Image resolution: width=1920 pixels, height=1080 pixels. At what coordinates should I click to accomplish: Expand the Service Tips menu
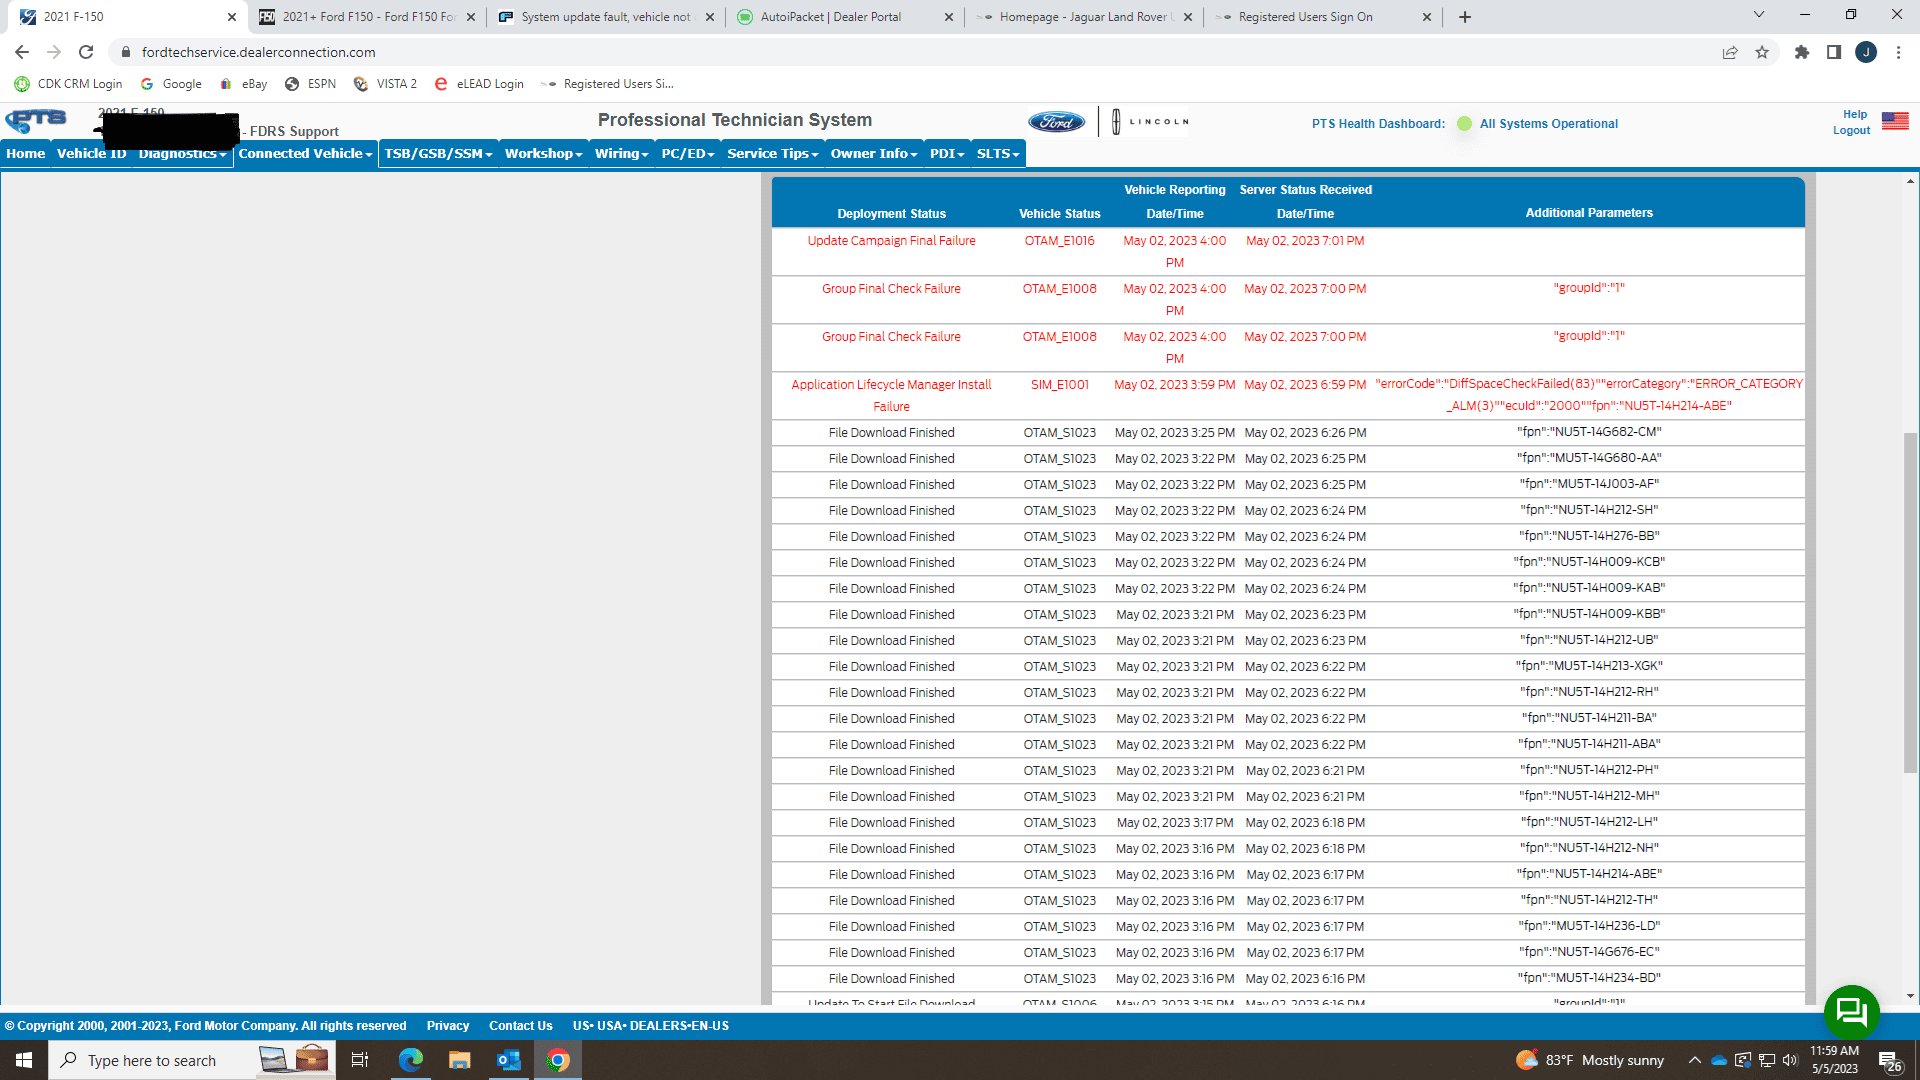(x=772, y=154)
